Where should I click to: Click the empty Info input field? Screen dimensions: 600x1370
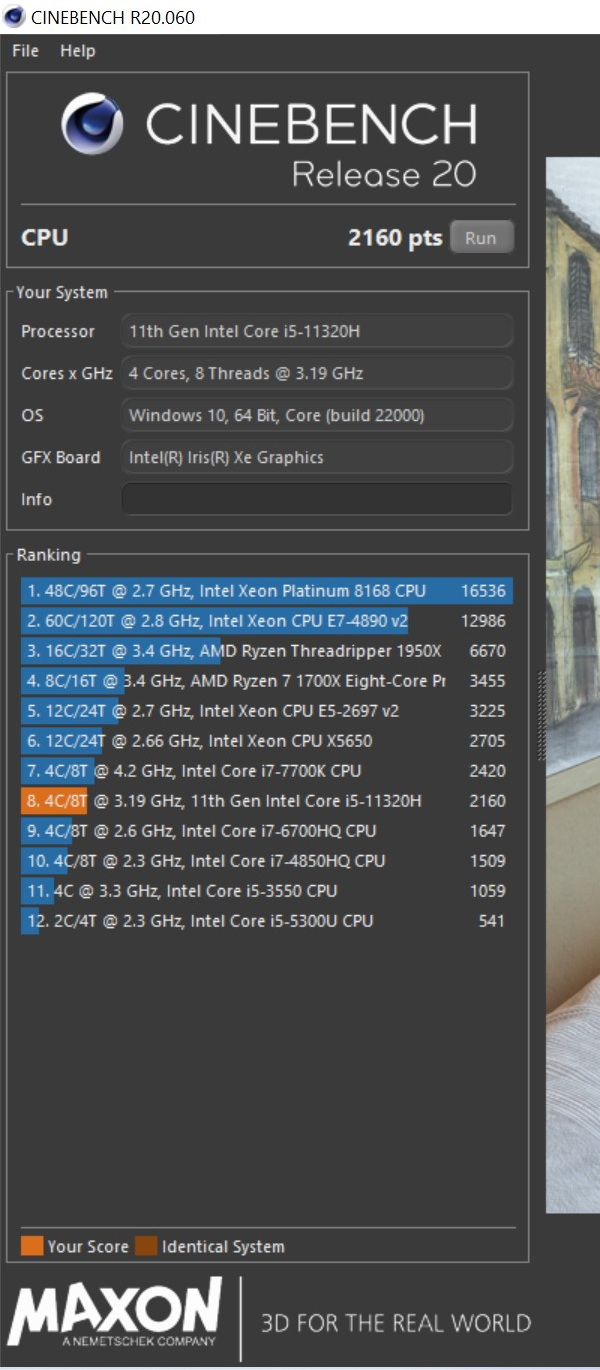click(x=317, y=499)
